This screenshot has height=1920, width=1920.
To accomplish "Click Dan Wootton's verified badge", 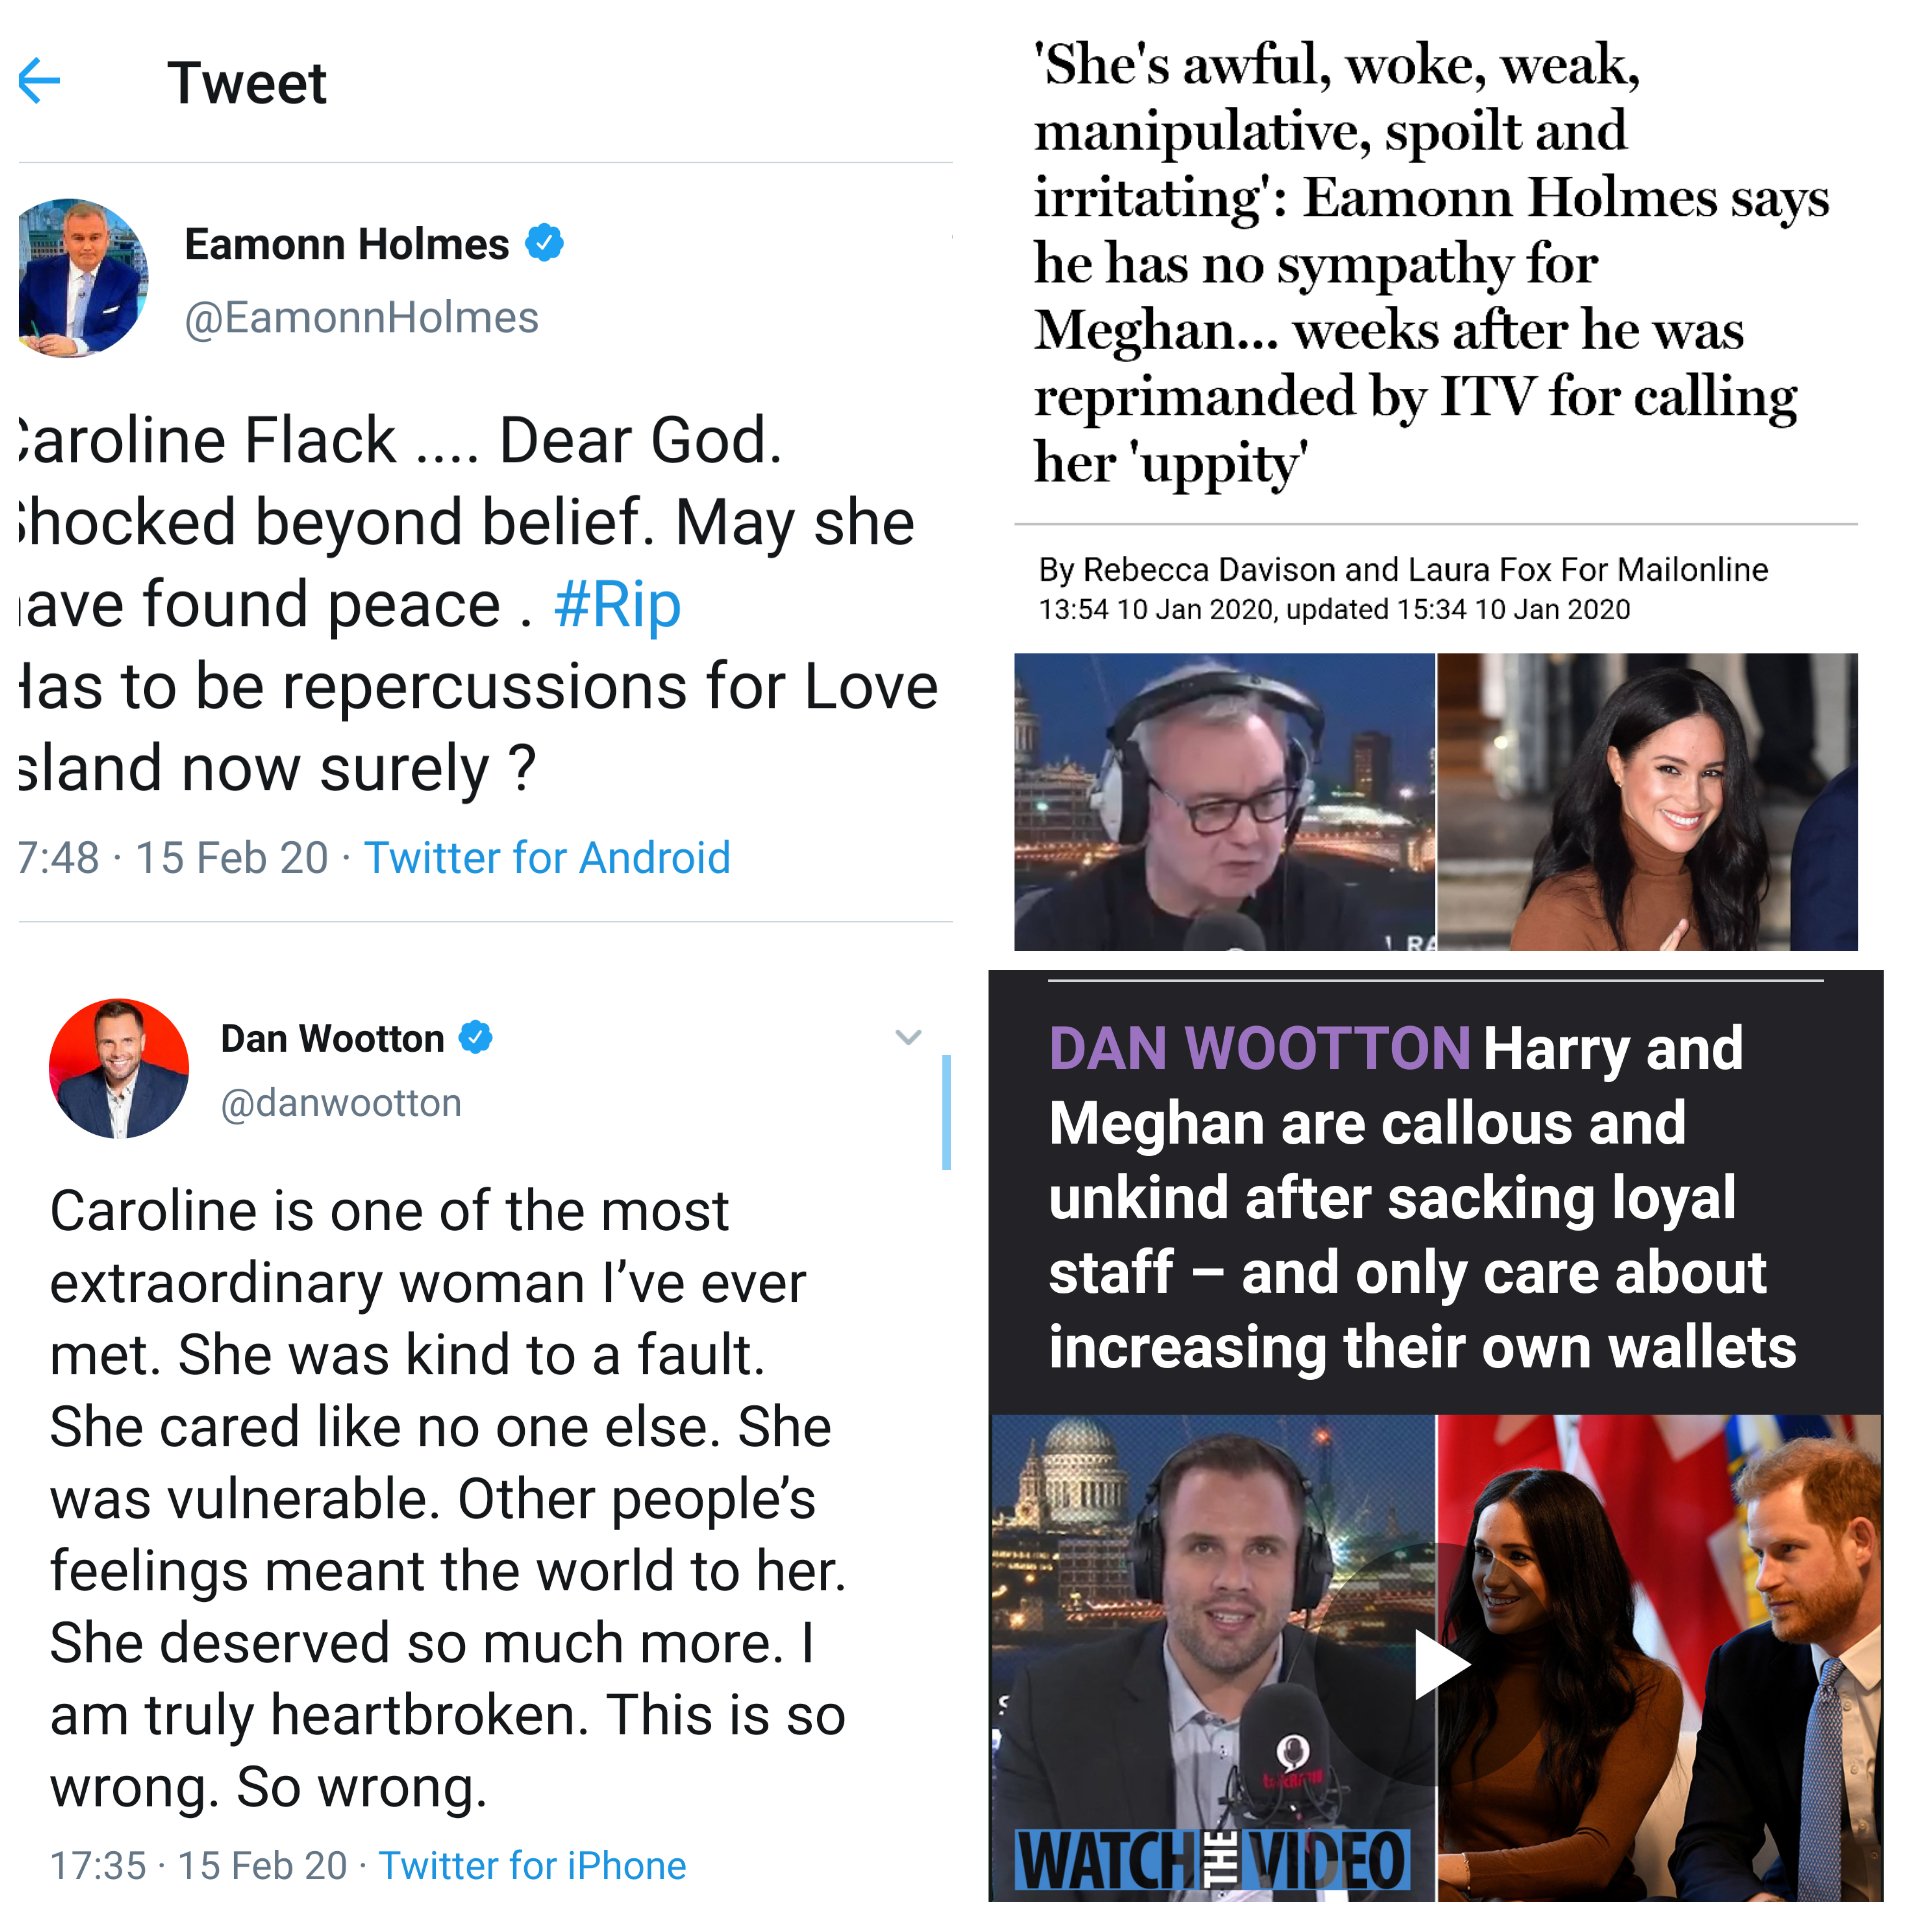I will pos(476,1038).
